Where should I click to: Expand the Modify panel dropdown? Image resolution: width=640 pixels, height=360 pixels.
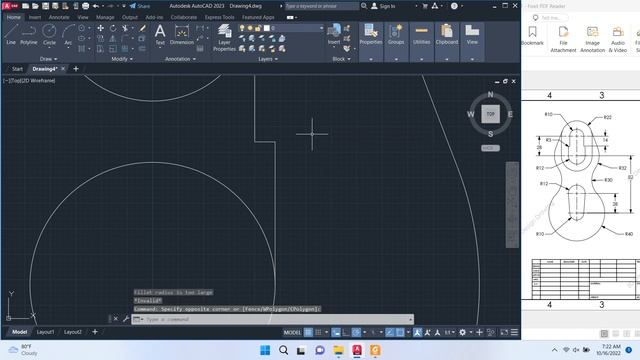122,59
